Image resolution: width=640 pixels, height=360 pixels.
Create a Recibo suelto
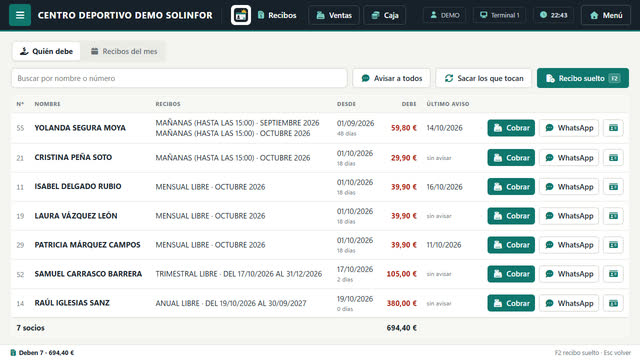tap(583, 78)
